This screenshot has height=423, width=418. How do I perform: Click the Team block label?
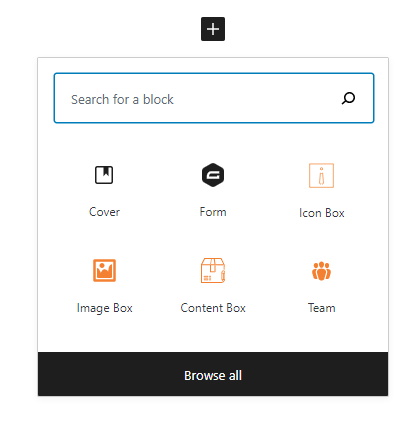point(321,308)
